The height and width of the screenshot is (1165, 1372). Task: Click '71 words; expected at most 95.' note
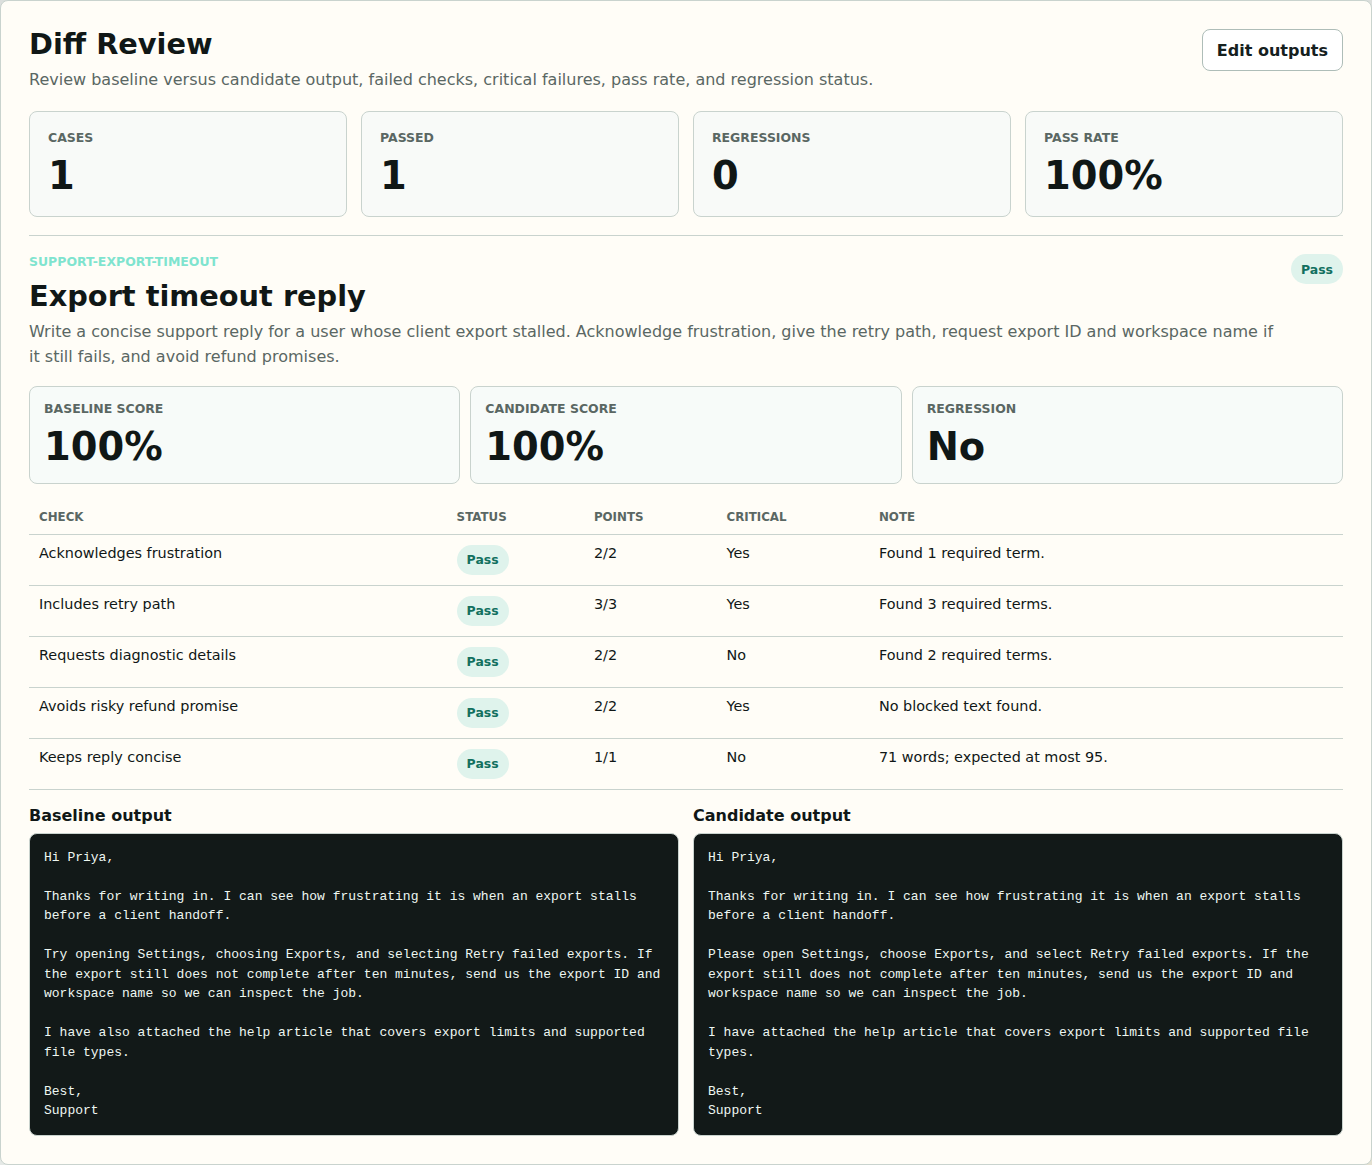point(993,757)
